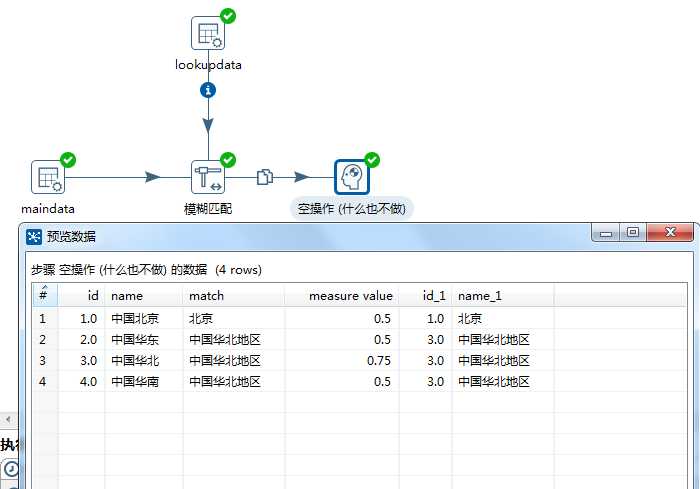
Task: Select the 空操作 dummy step icon
Action: pos(352,177)
